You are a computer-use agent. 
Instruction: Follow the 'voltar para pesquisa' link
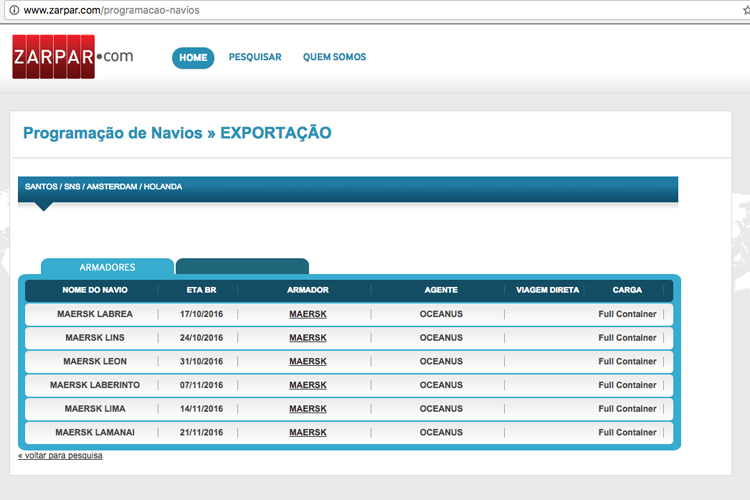coord(60,456)
